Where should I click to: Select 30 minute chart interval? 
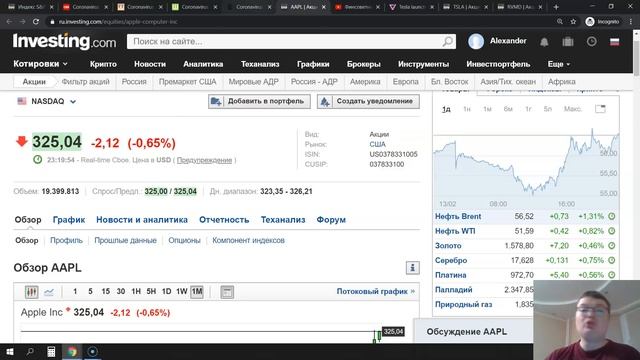(x=121, y=291)
